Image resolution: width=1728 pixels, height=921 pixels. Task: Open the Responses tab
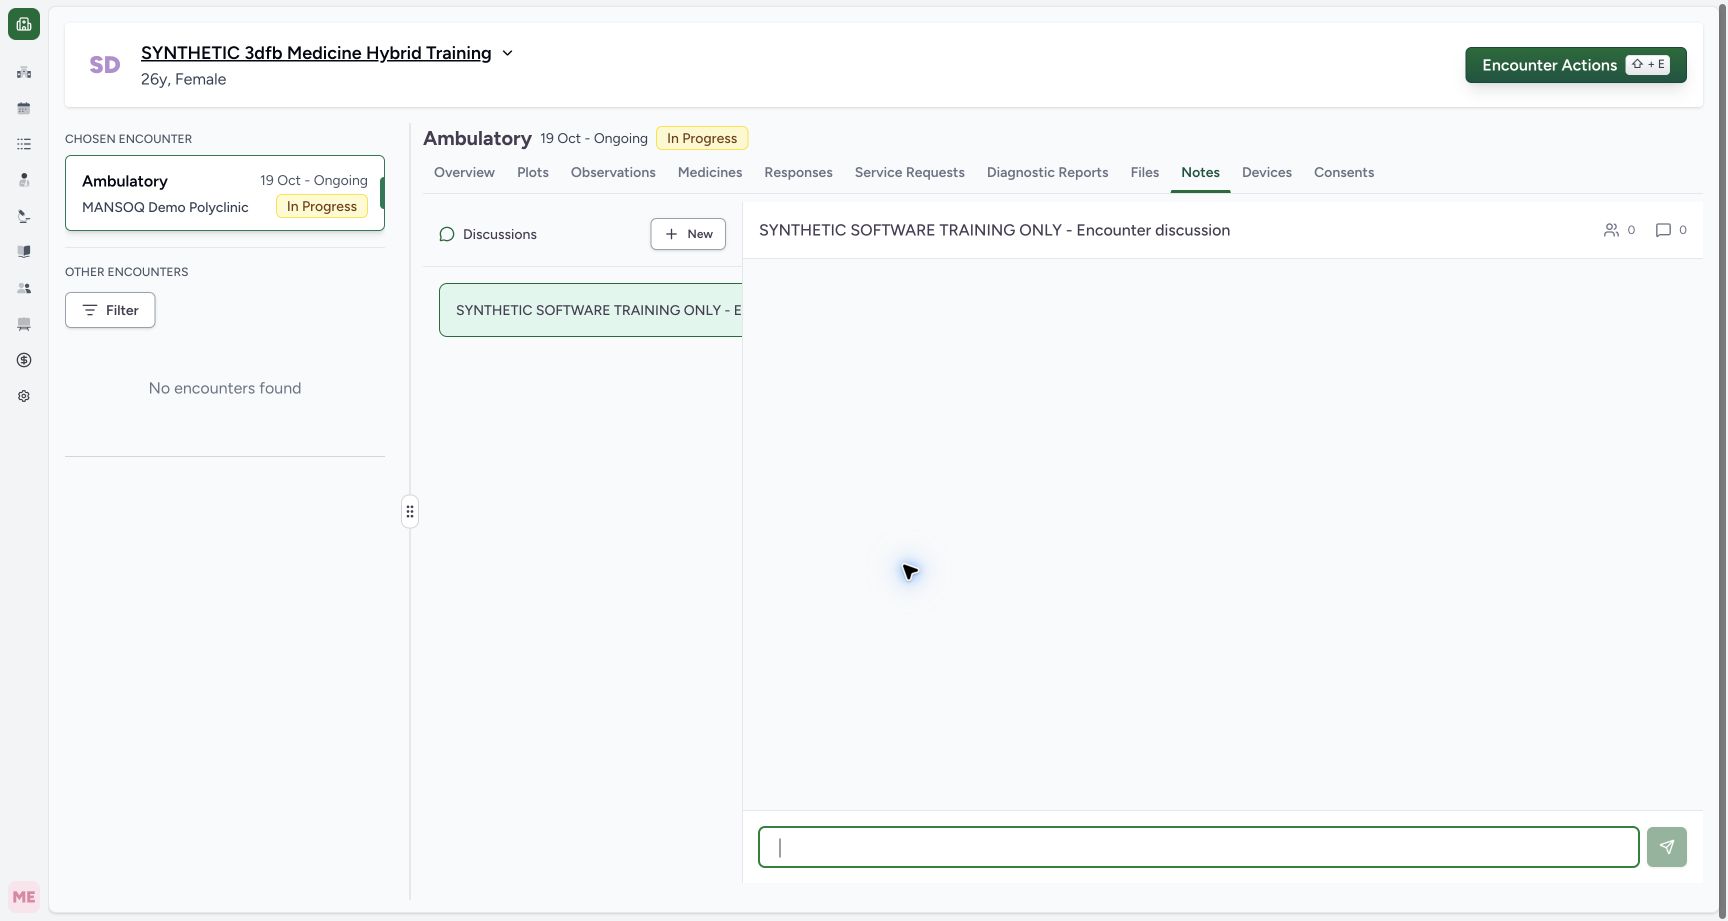coord(798,173)
